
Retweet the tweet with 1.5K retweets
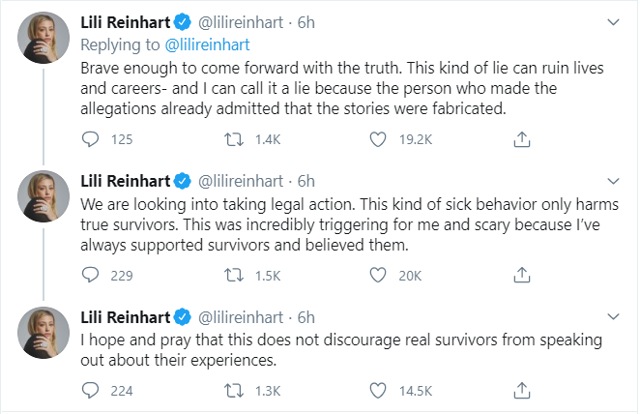coord(234,276)
